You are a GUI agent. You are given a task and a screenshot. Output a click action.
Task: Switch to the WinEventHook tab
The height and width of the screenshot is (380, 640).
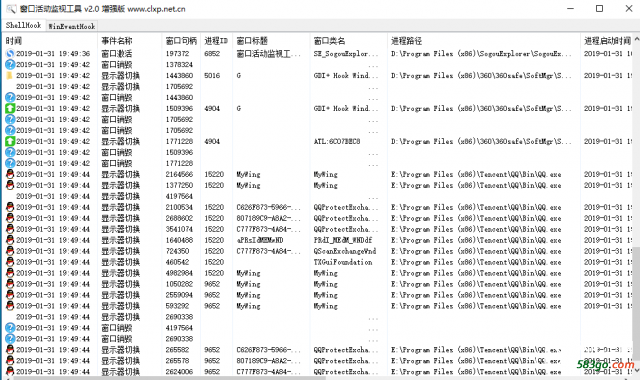[x=72, y=26]
